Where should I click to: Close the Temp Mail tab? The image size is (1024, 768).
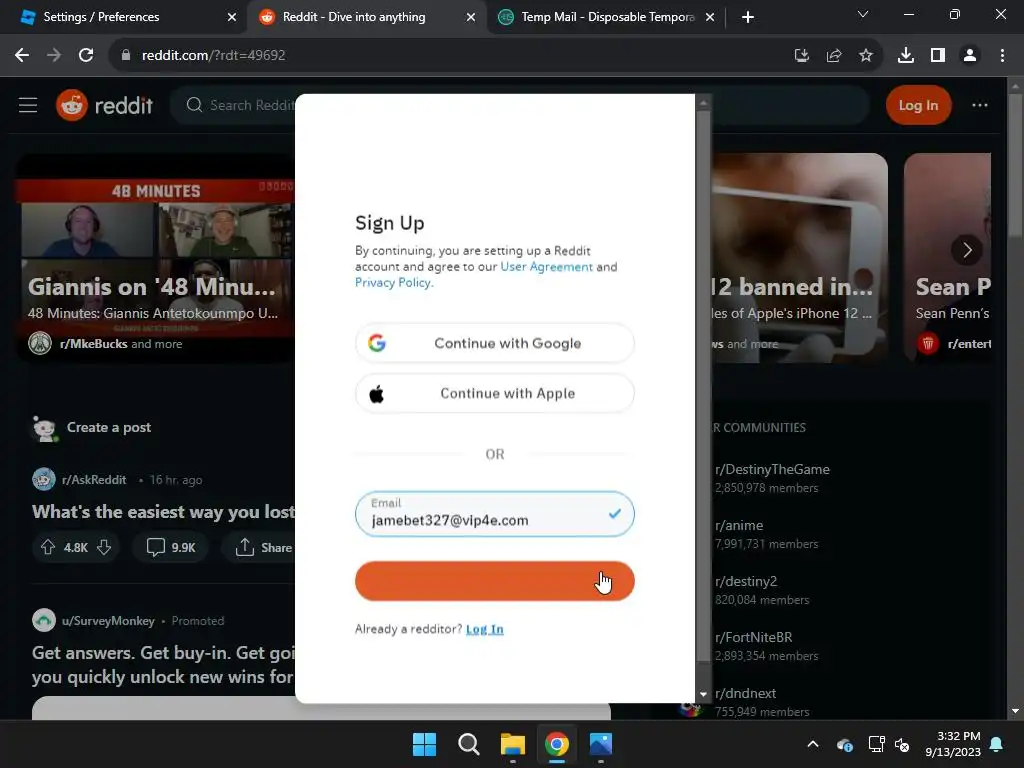pyautogui.click(x=709, y=17)
